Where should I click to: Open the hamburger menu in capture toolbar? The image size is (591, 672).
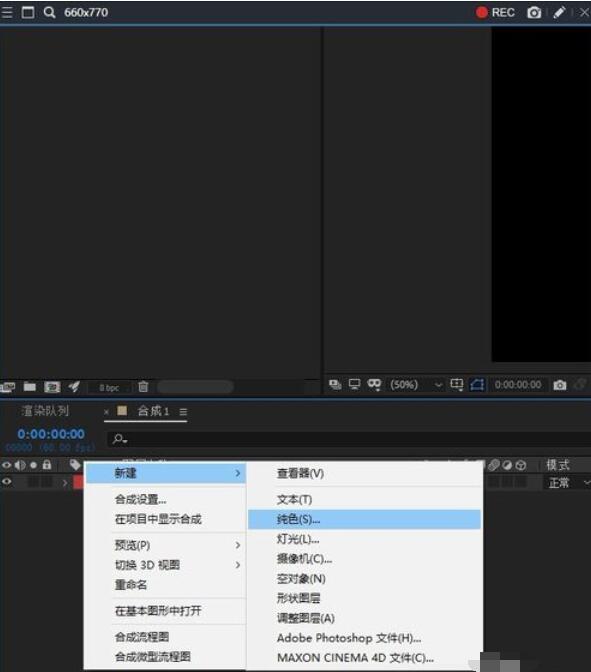[7, 12]
